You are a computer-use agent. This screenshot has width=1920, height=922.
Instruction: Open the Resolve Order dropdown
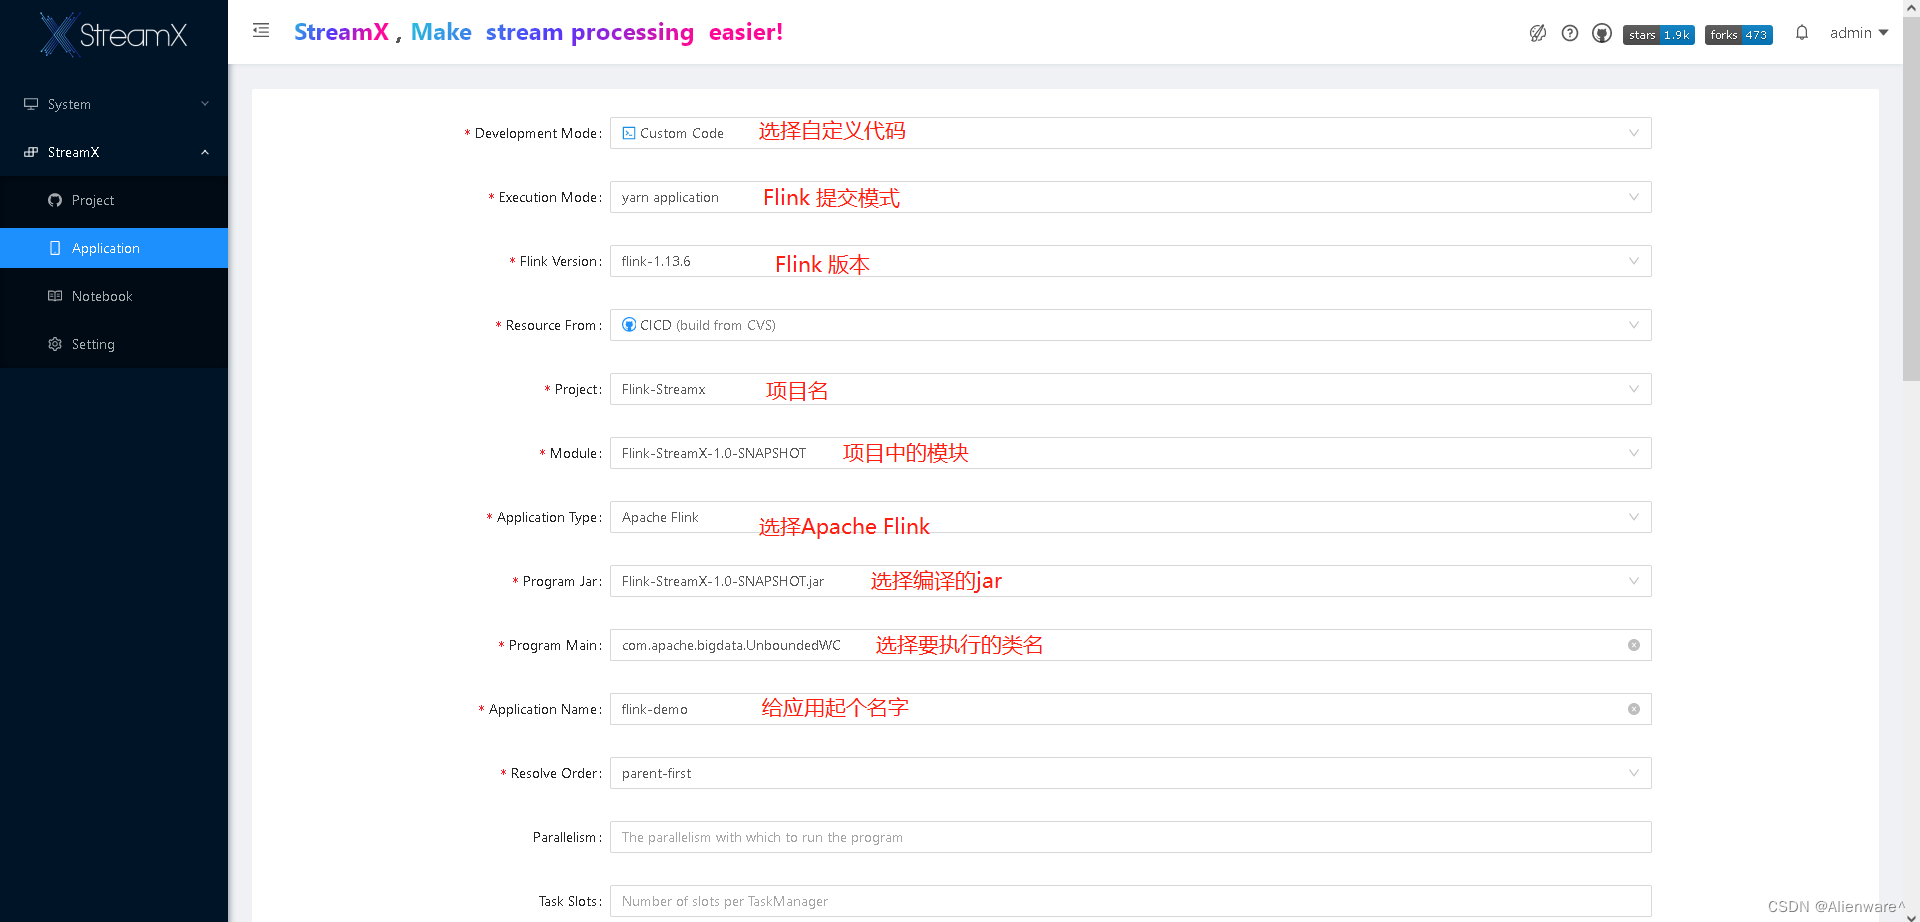(x=1130, y=773)
